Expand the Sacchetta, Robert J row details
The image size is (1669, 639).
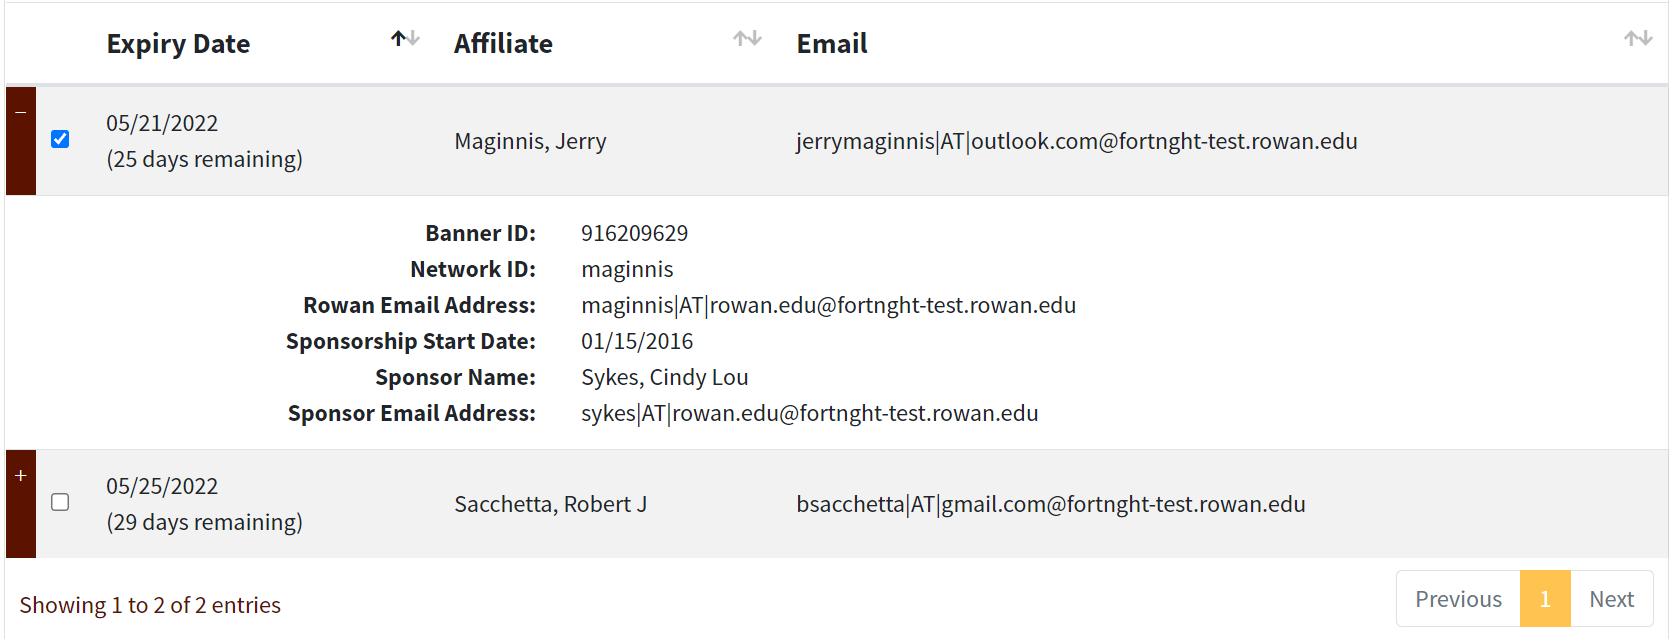(x=21, y=476)
